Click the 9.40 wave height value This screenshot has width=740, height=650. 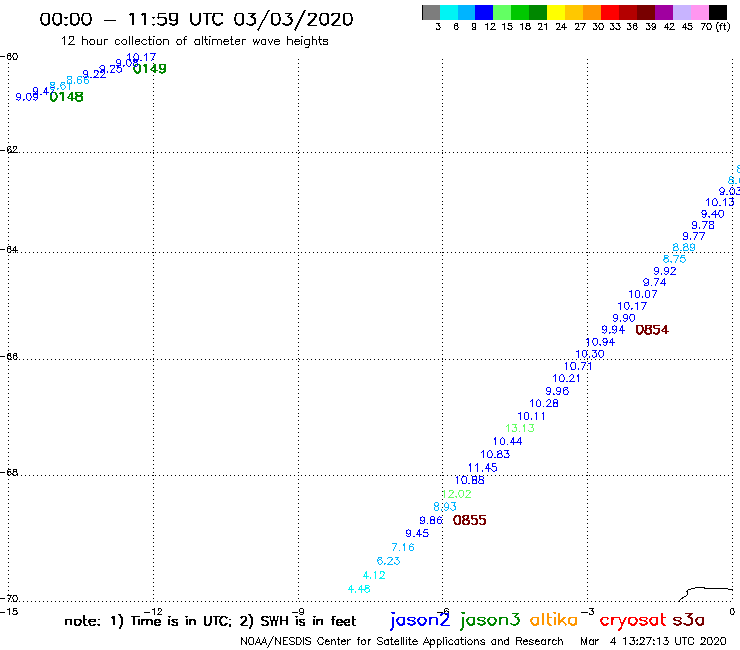[x=713, y=214]
